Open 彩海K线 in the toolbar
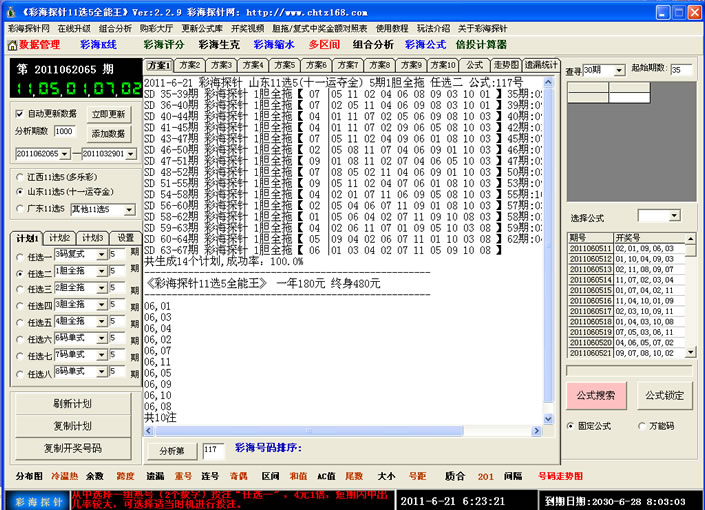705x510 pixels. click(x=98, y=45)
